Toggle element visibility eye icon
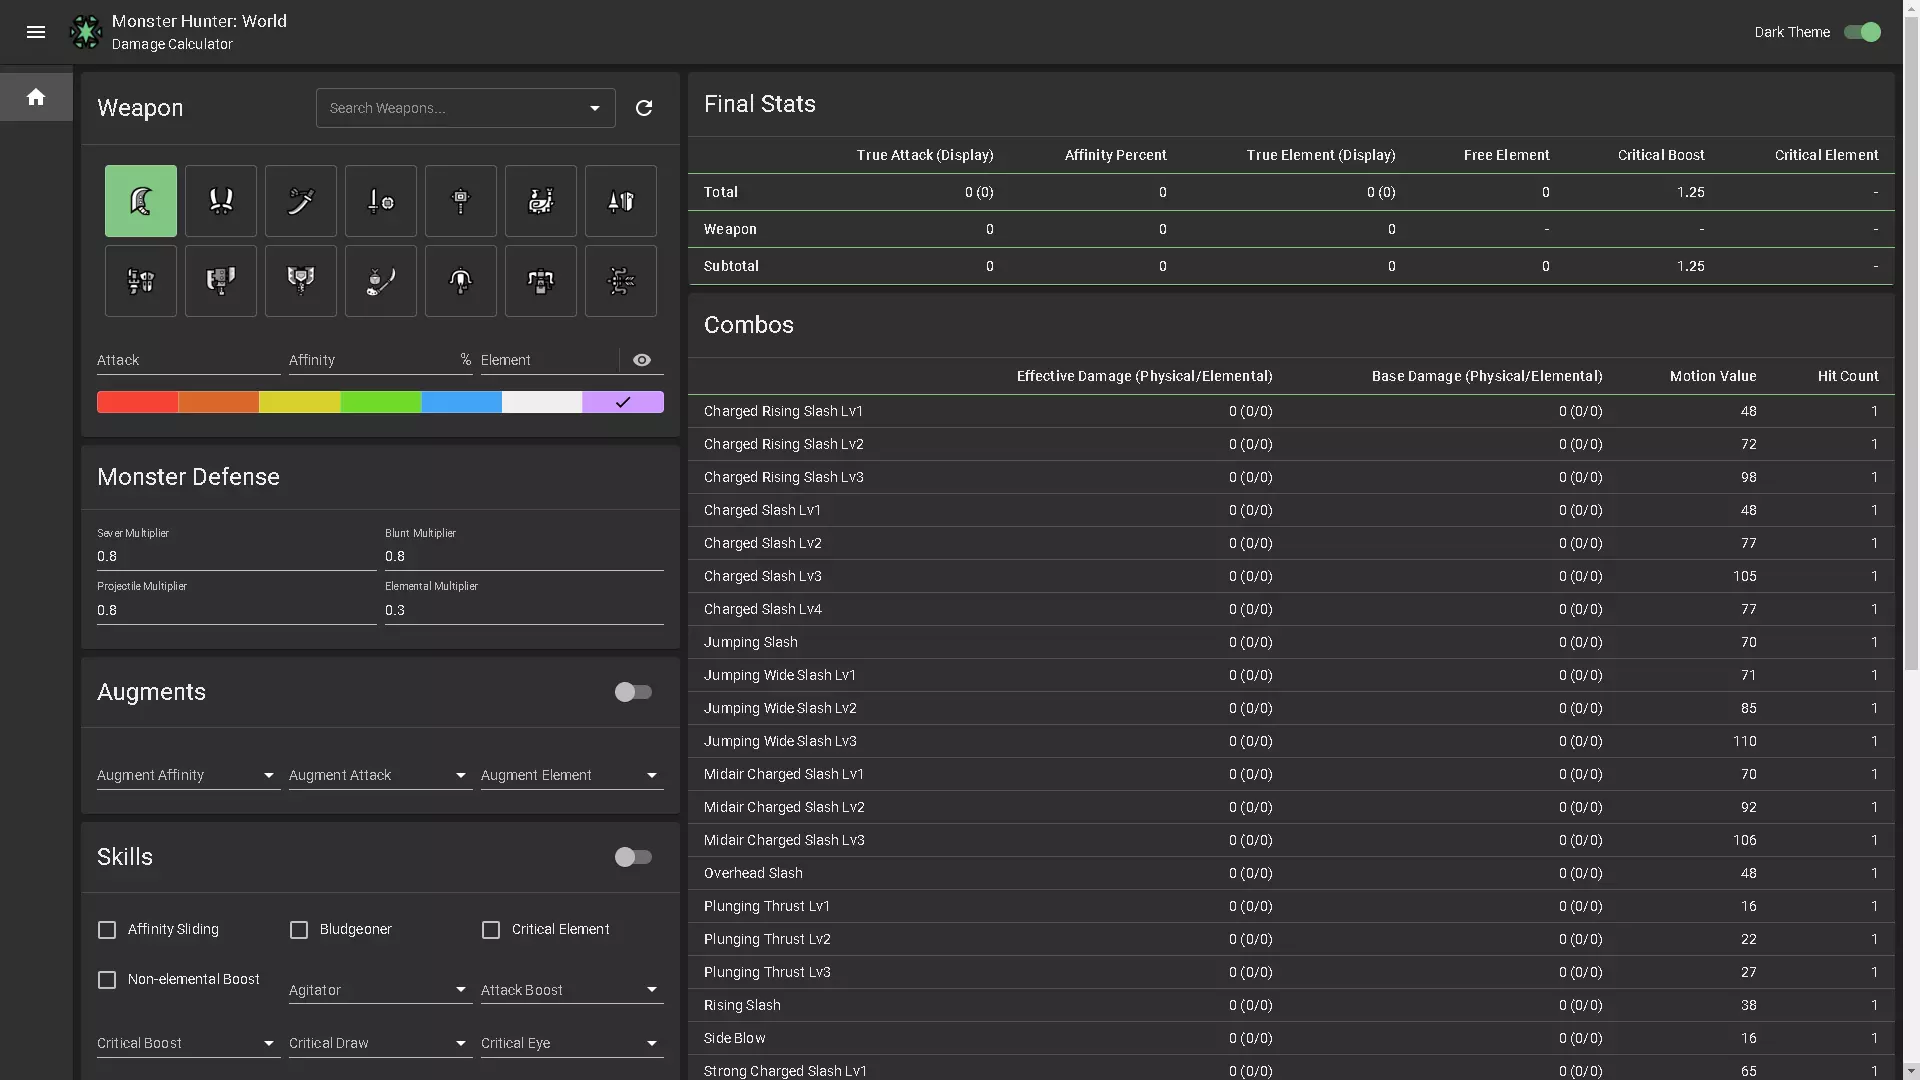 (x=642, y=360)
